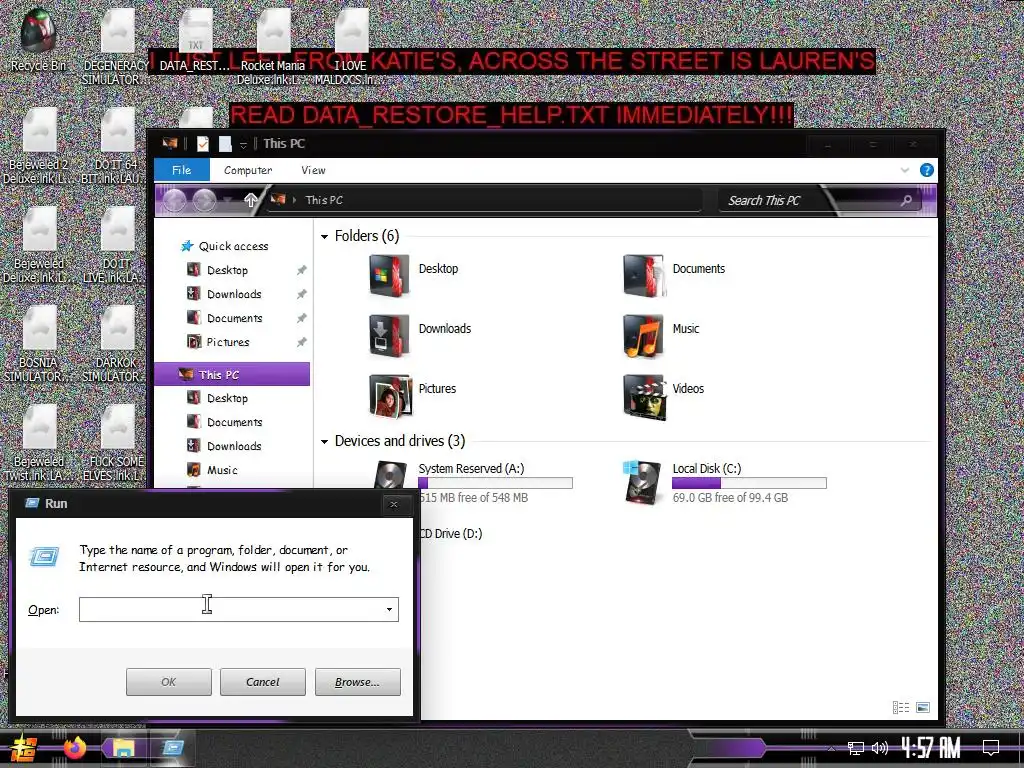This screenshot has height=768, width=1024.
Task: Click the Search This PC box
Action: (820, 200)
